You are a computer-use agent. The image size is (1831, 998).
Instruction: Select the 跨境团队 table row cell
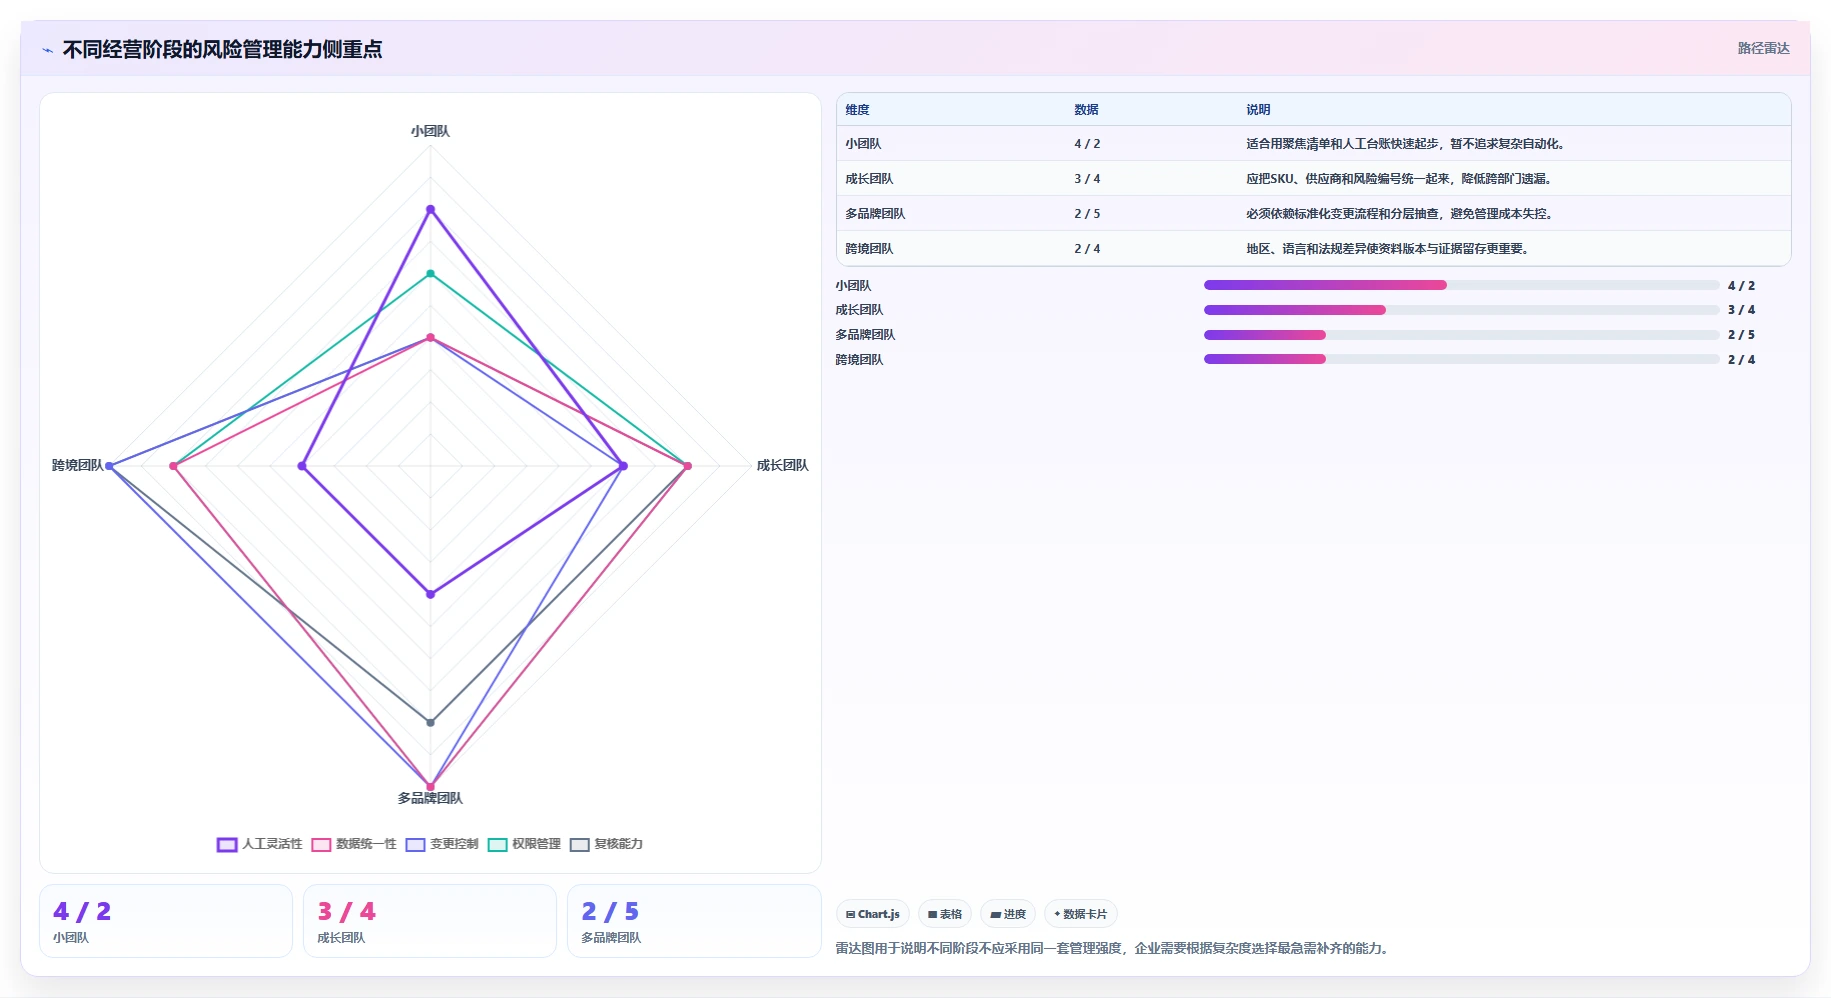(869, 249)
